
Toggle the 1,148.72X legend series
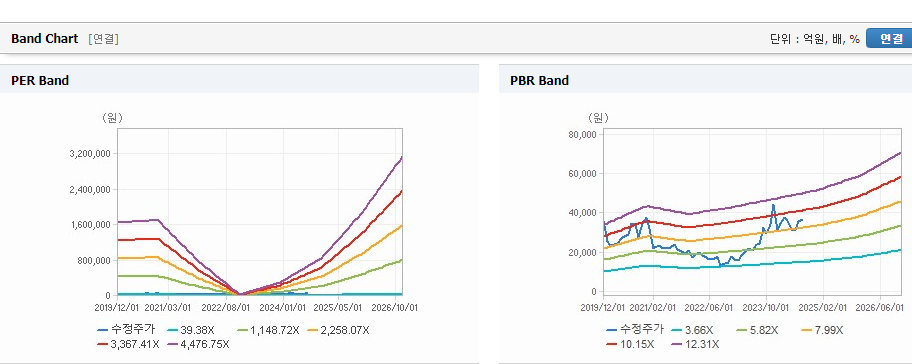[268, 330]
